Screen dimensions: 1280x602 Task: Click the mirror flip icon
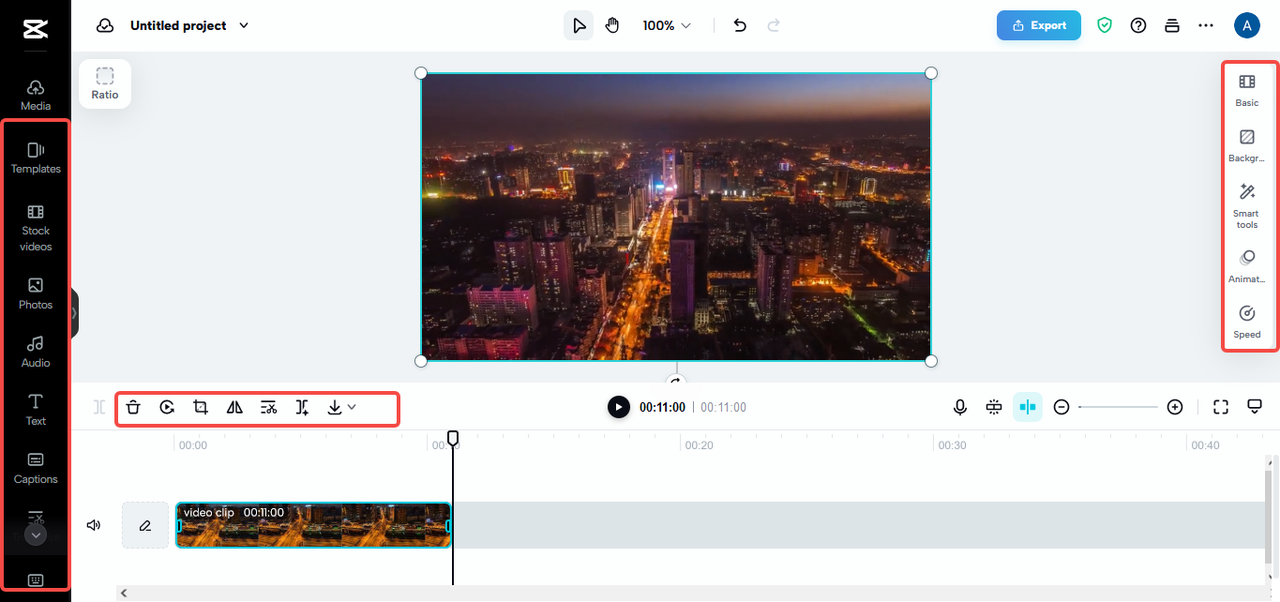pos(235,407)
